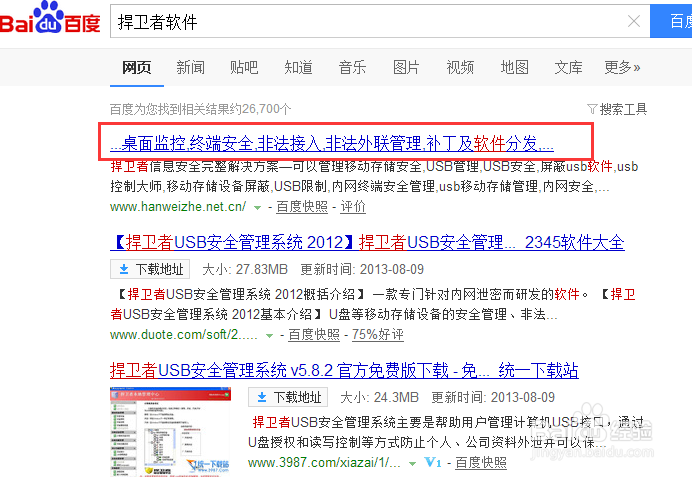Viewport: 692px width, 477px height.
Task: Expand dropdown arrow next to hanweizhe.net.cn
Action: coord(257,207)
